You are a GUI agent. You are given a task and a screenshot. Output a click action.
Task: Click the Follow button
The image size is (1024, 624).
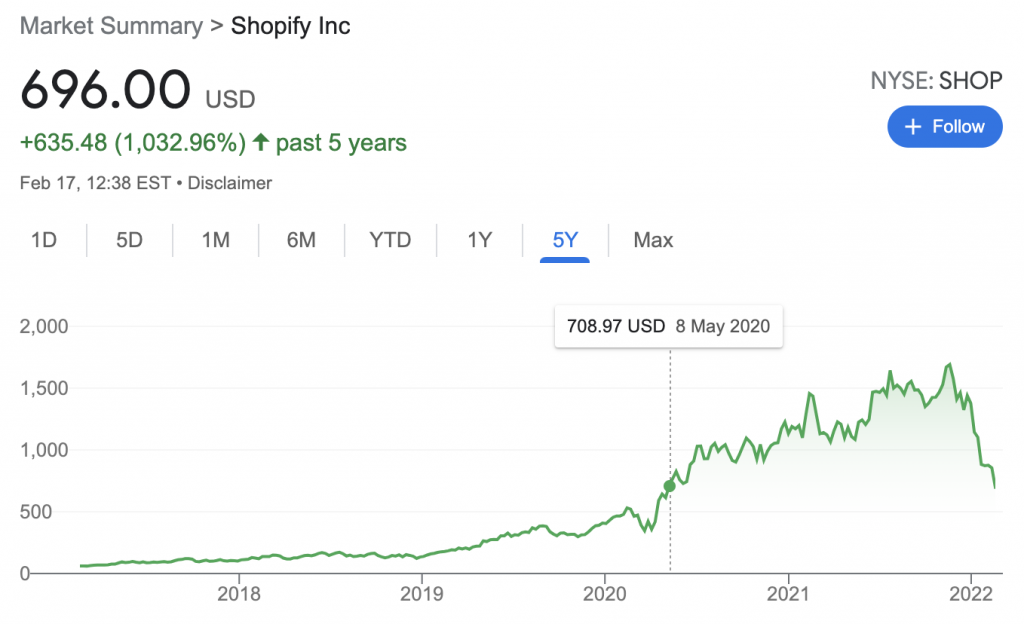944,127
